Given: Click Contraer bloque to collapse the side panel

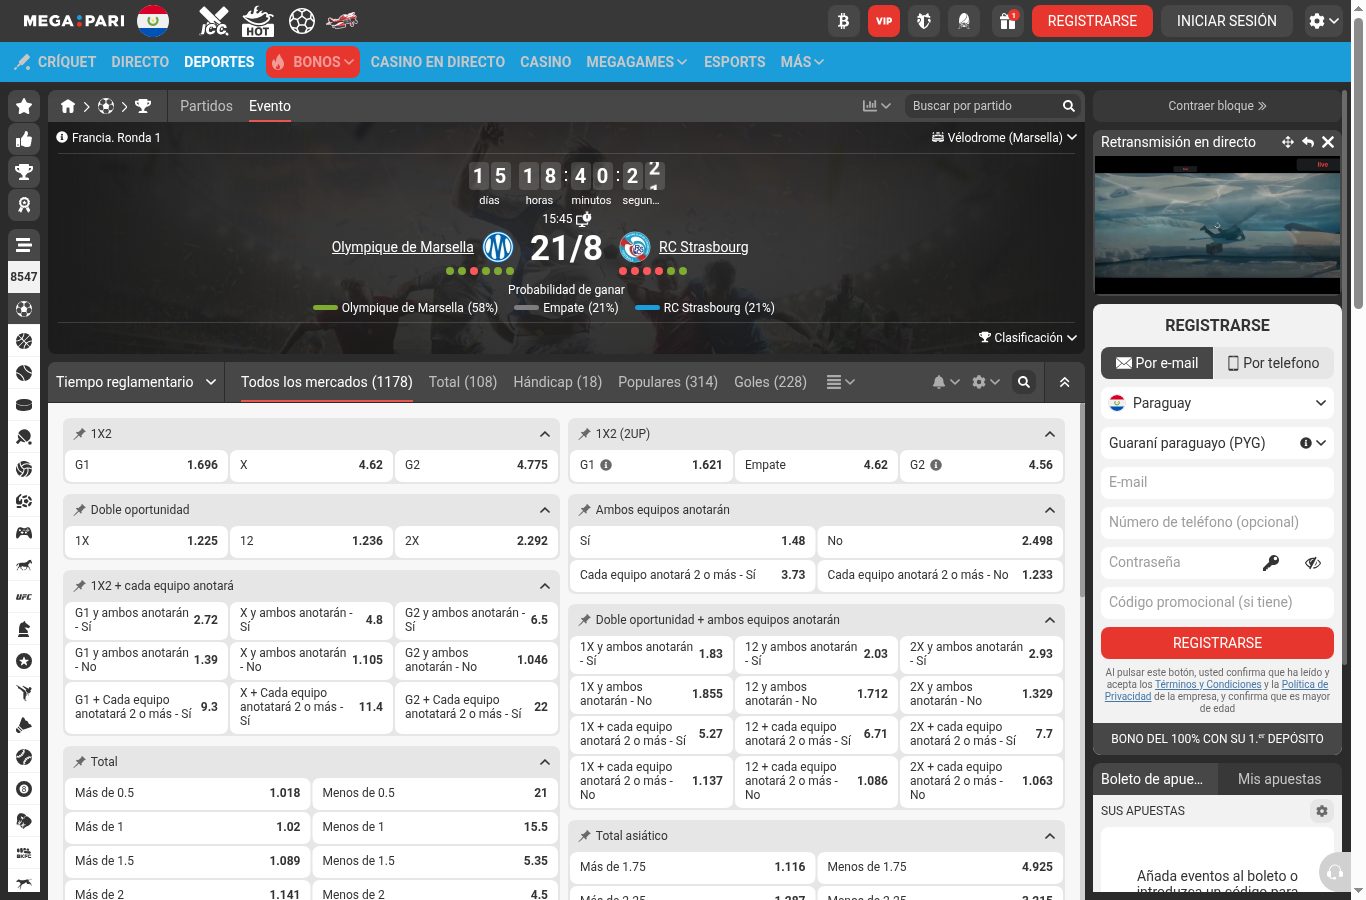Looking at the screenshot, I should [1217, 106].
